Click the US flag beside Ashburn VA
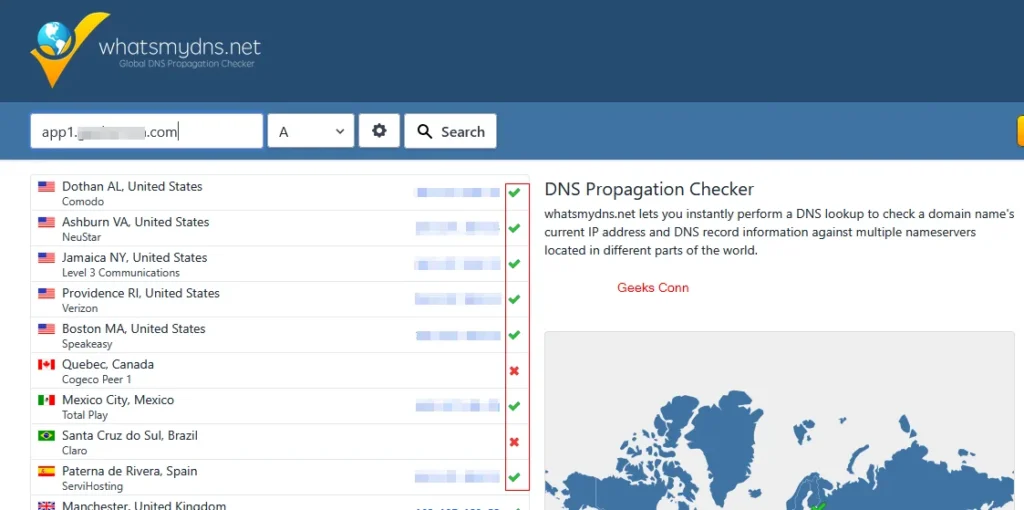The width and height of the screenshot is (1024, 510). (46, 222)
